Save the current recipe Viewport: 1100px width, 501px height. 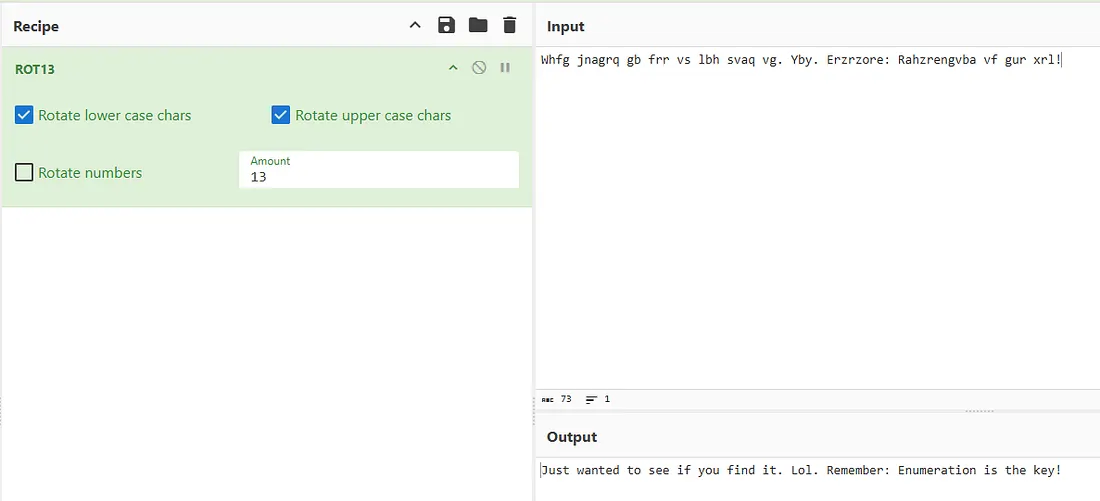tap(447, 25)
